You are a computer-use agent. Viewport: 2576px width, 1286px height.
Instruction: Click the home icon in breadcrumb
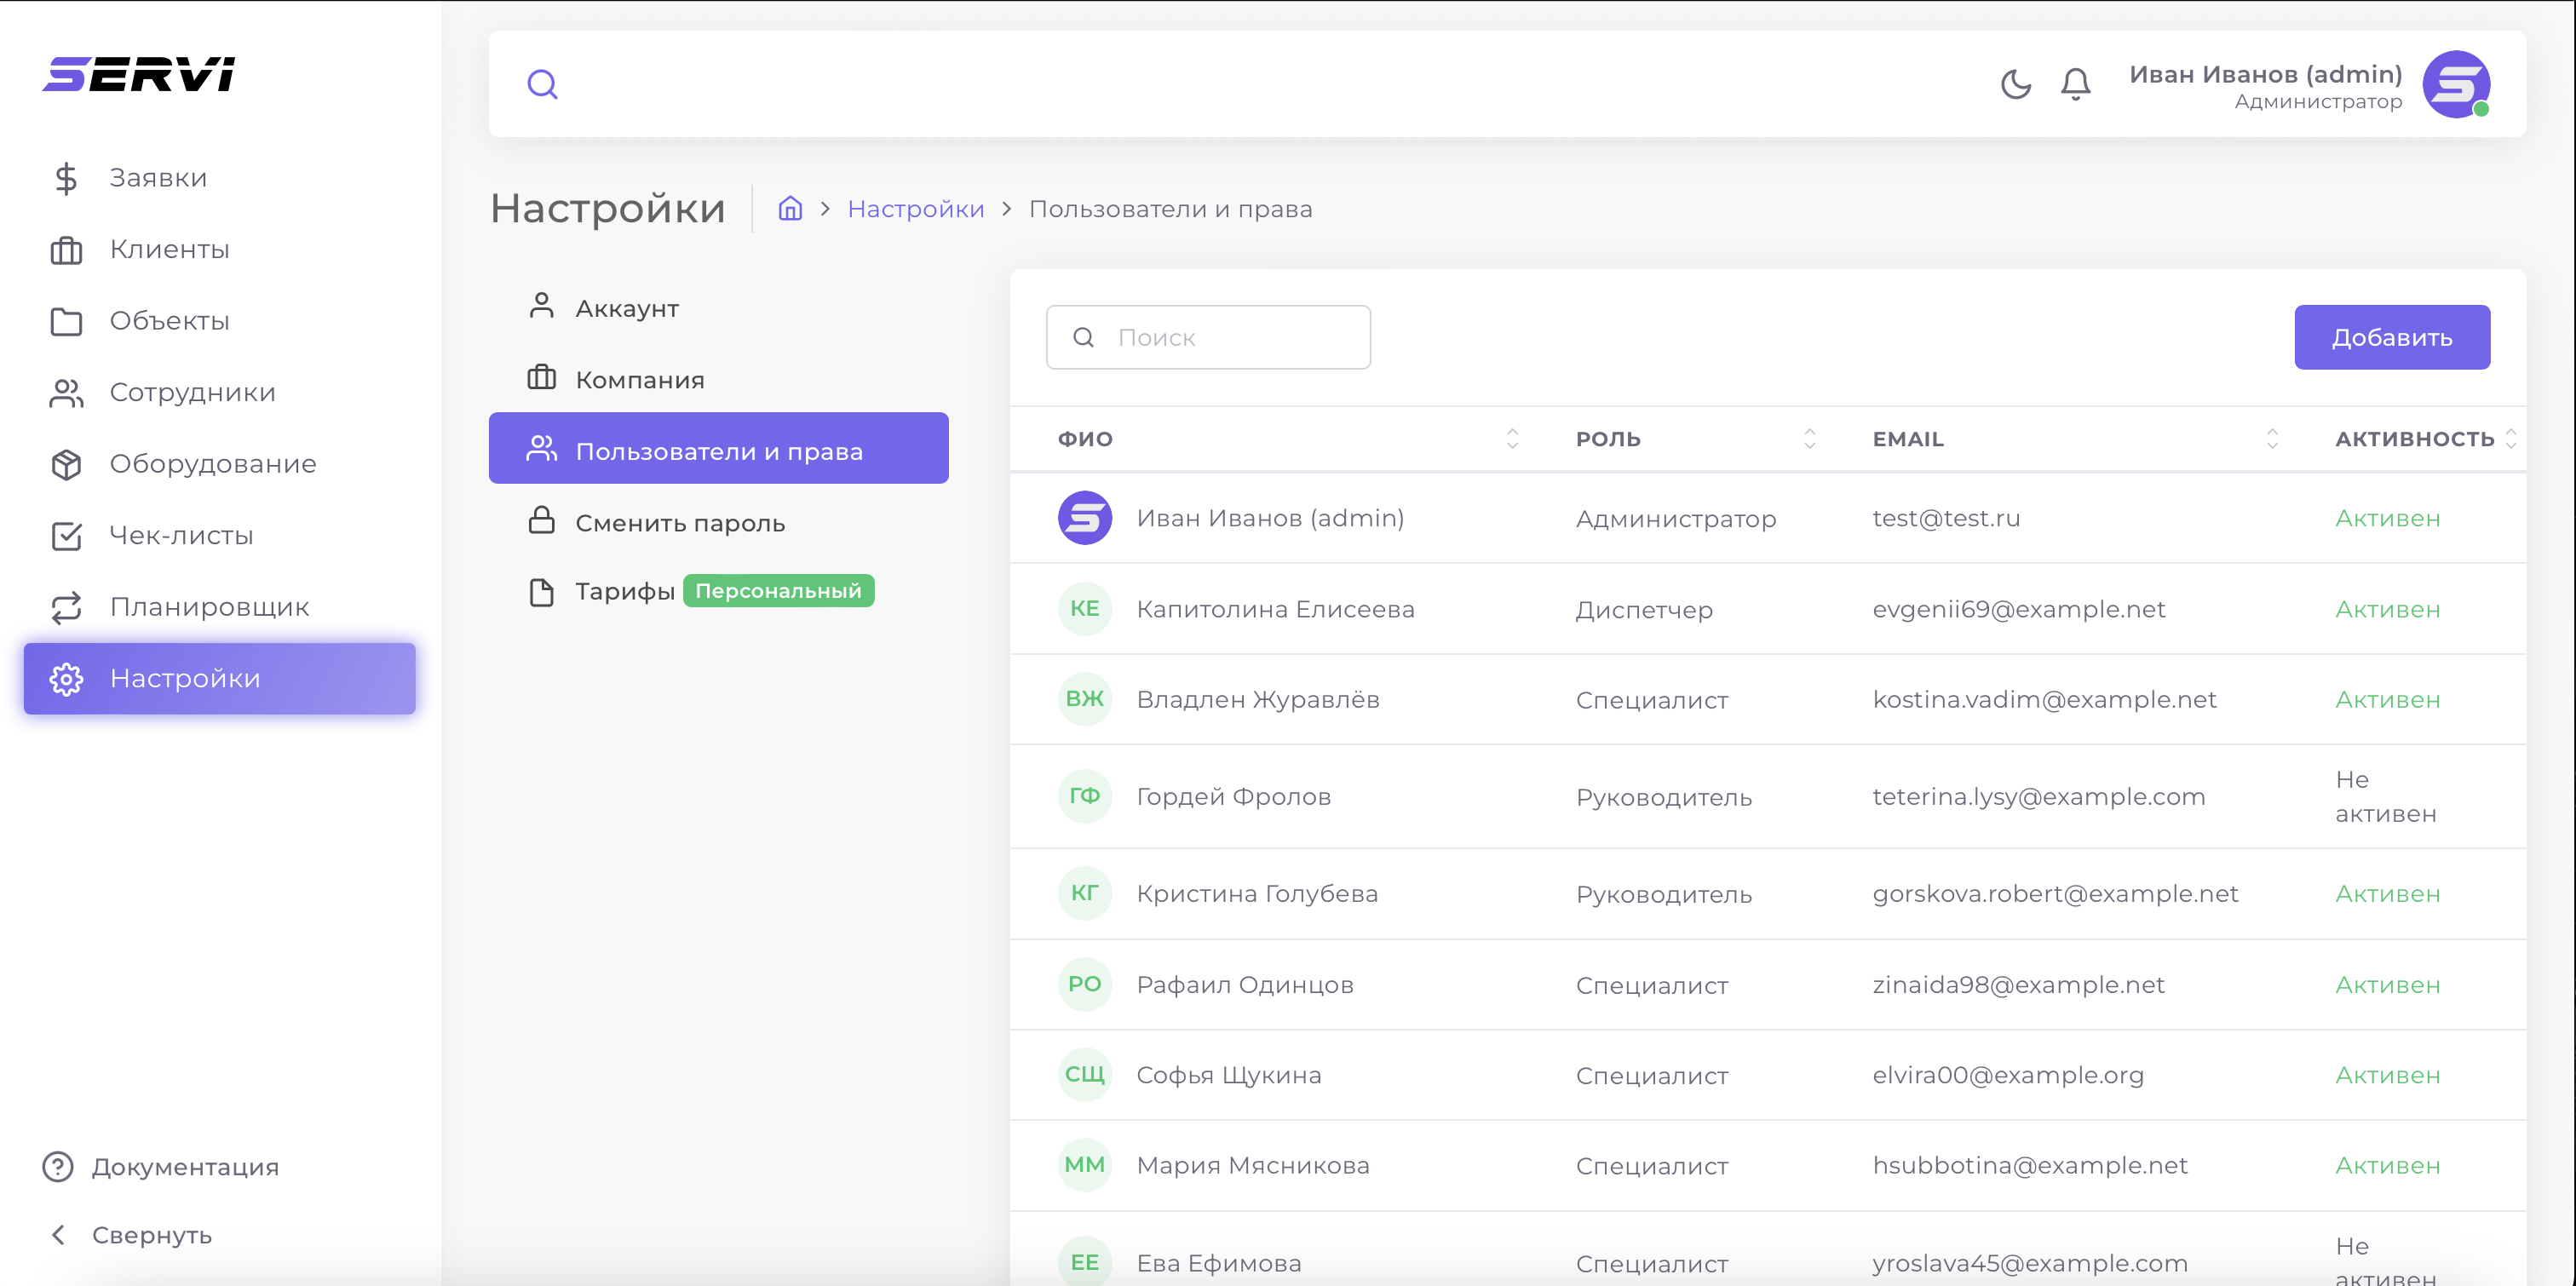(790, 208)
